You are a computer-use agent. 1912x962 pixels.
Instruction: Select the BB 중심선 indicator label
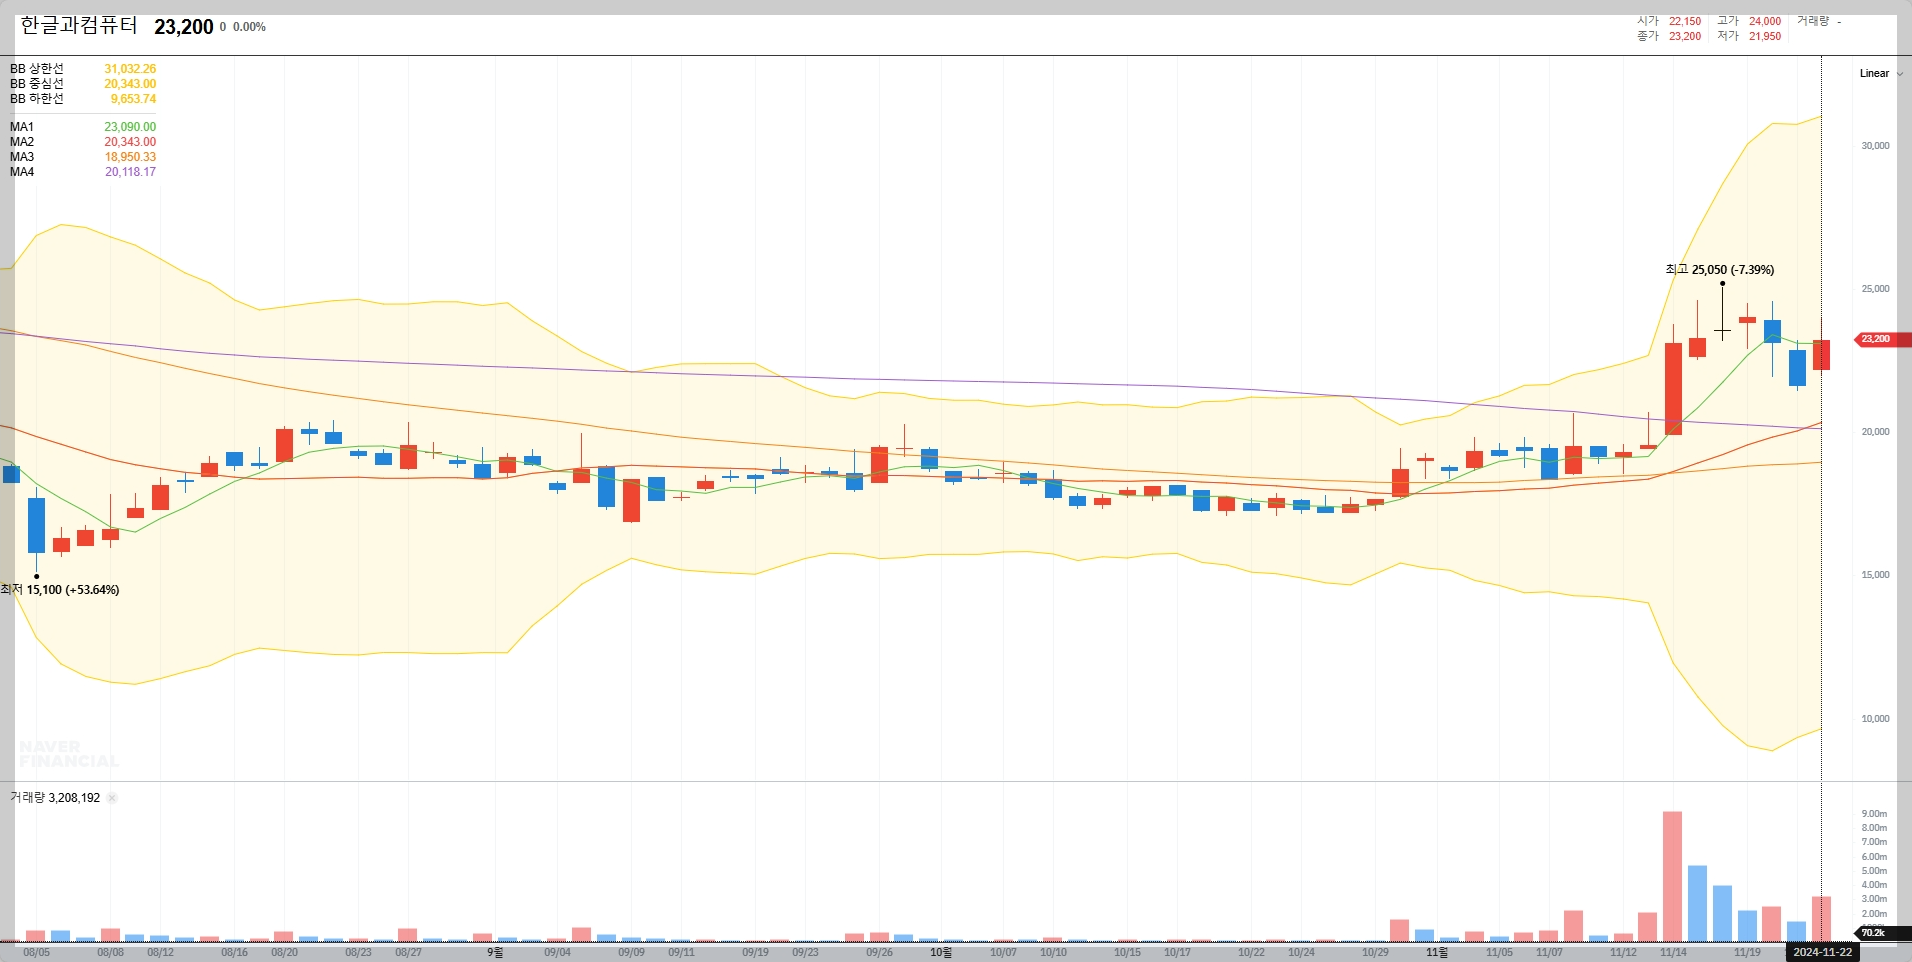[37, 84]
